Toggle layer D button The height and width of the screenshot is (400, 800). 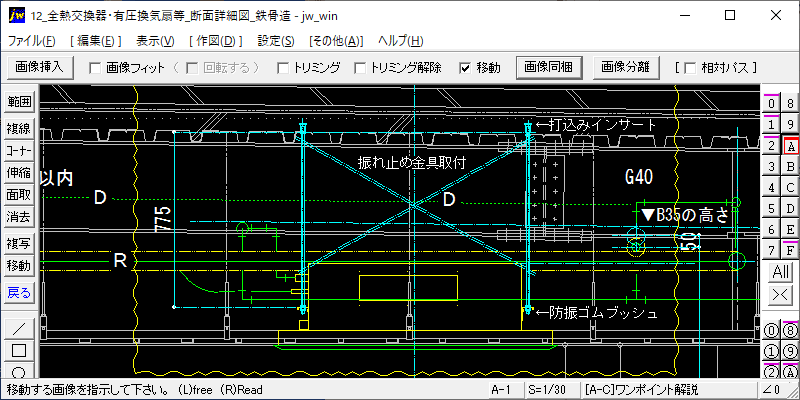(x=790, y=209)
